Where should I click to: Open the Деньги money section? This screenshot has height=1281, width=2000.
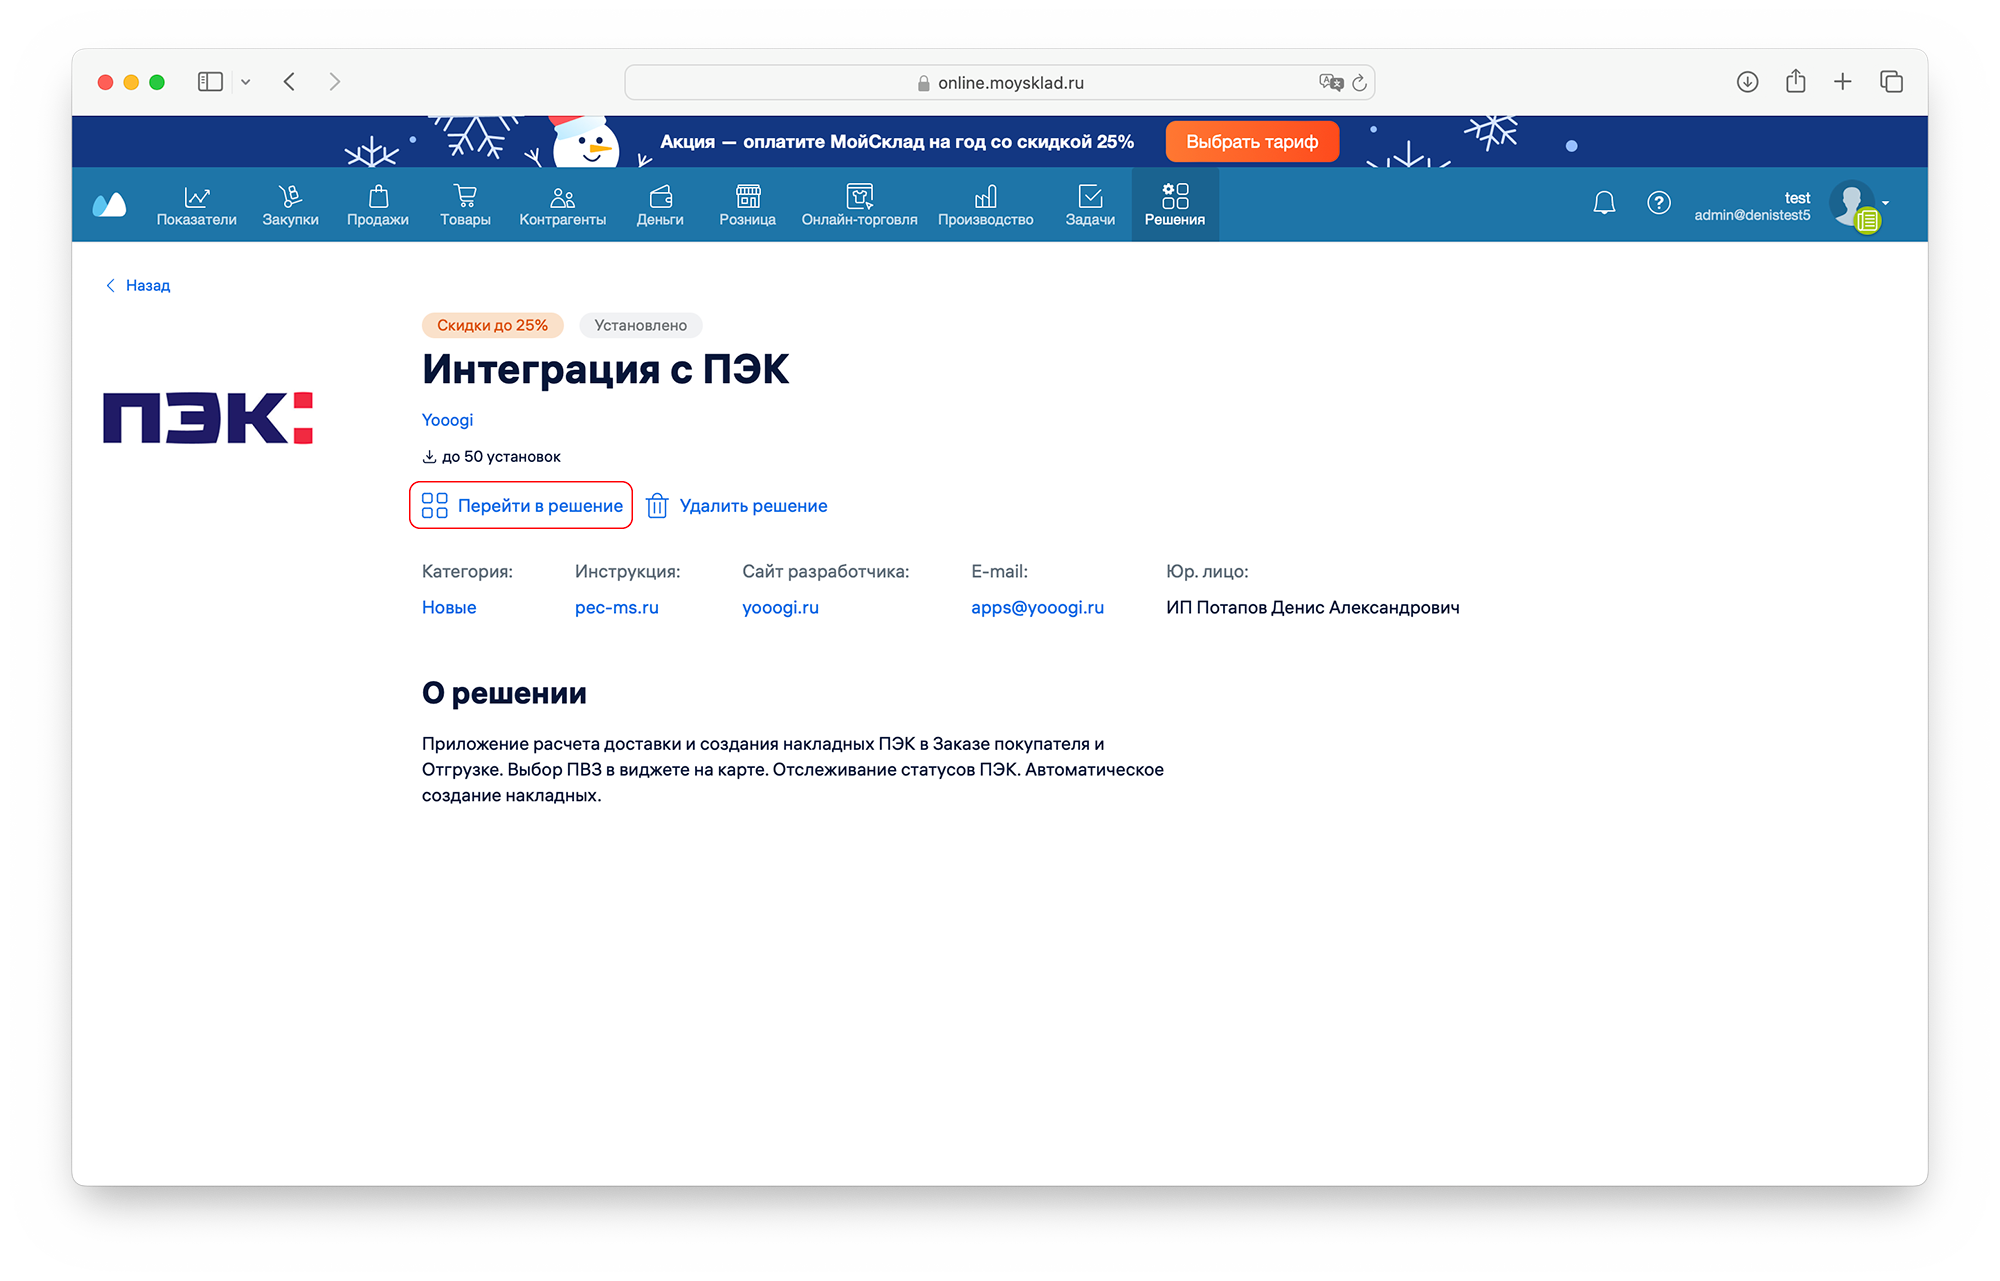pos(660,205)
